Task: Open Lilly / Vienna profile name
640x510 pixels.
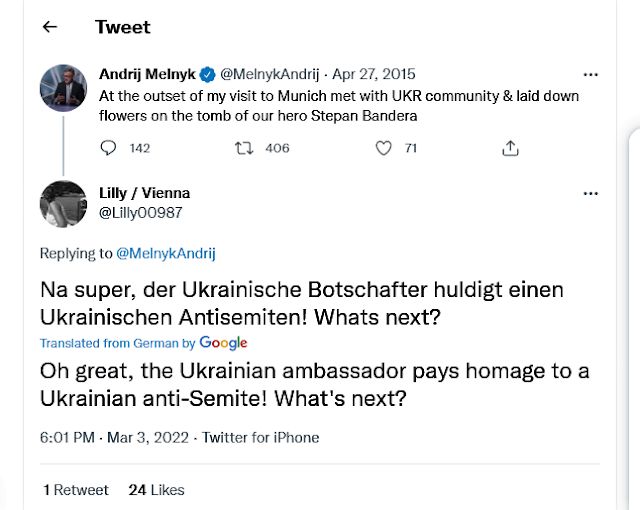Action: tap(144, 193)
